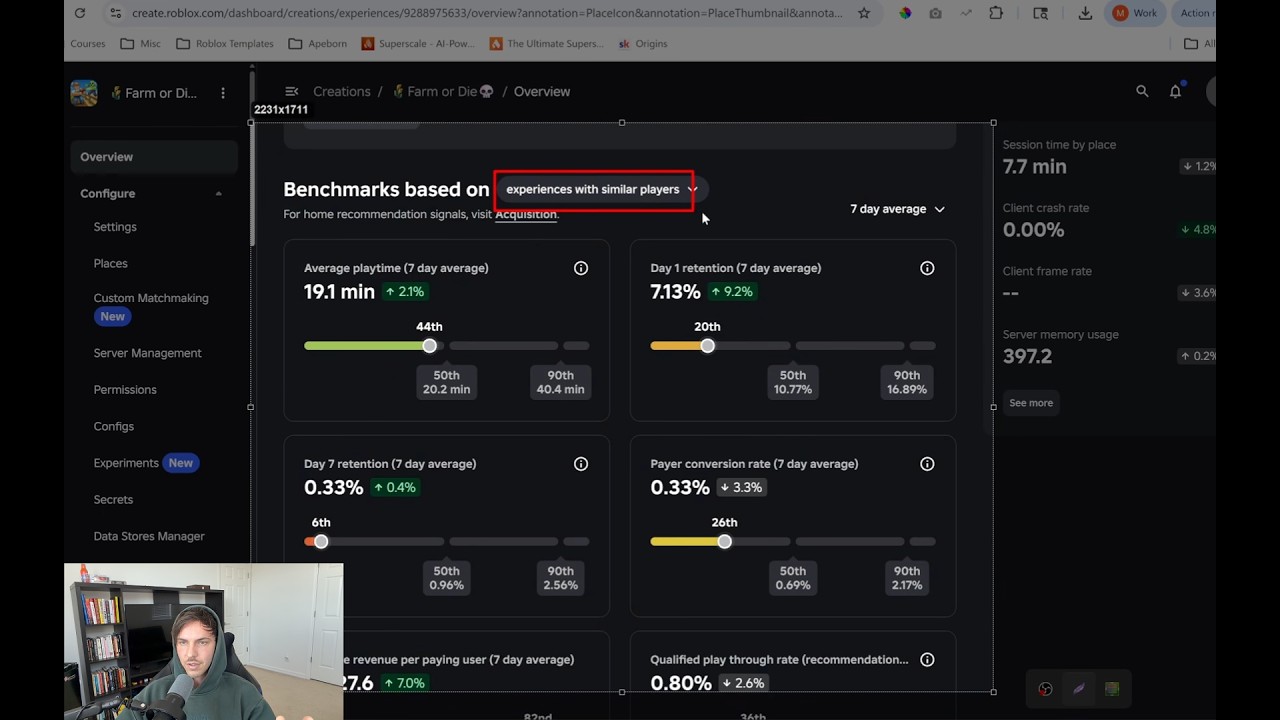Click the 50th 20.2 min benchmark label
1280x720 pixels.
(447, 382)
